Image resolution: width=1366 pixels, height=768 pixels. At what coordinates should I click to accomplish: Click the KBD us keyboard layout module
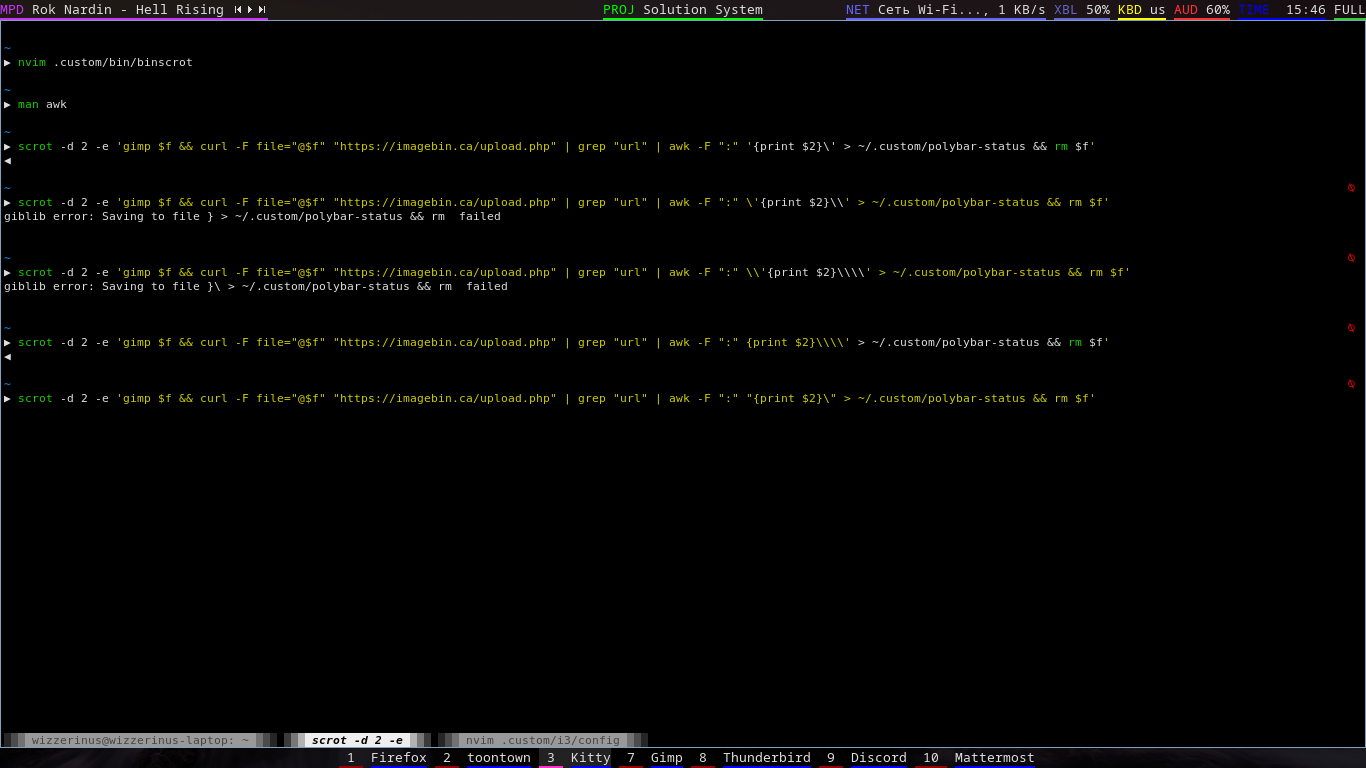click(x=1142, y=9)
